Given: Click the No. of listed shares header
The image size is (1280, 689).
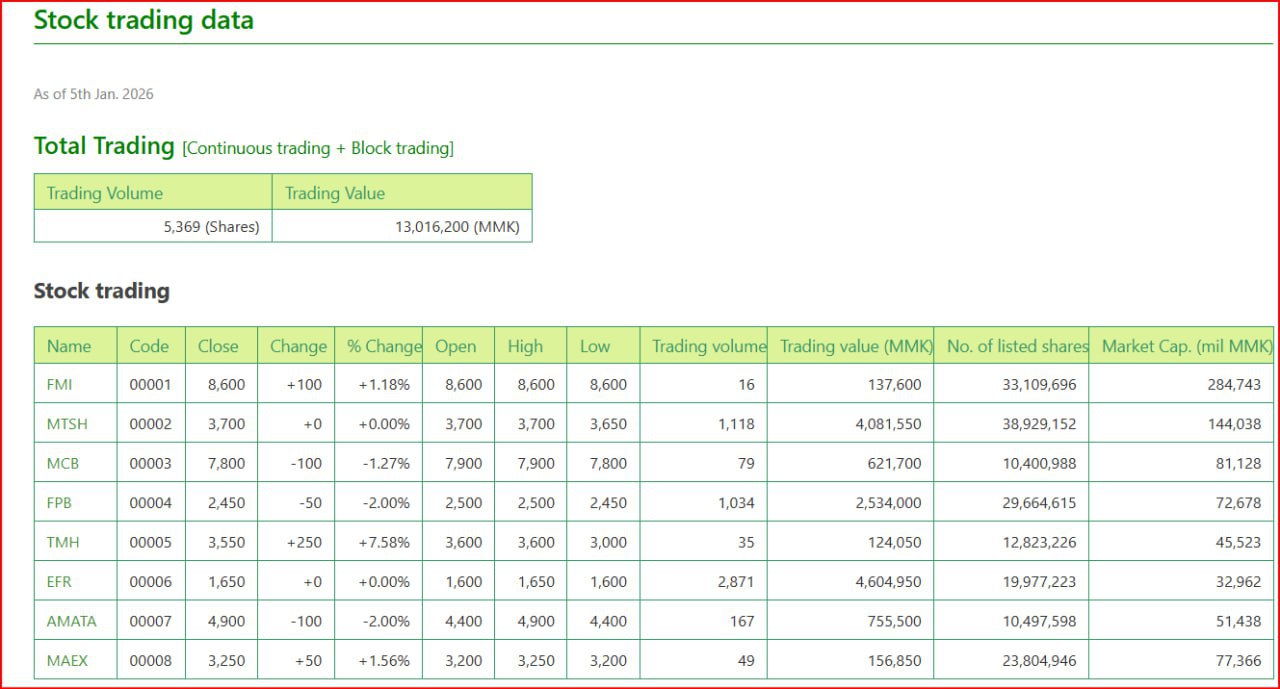Looking at the screenshot, I should tap(1016, 346).
